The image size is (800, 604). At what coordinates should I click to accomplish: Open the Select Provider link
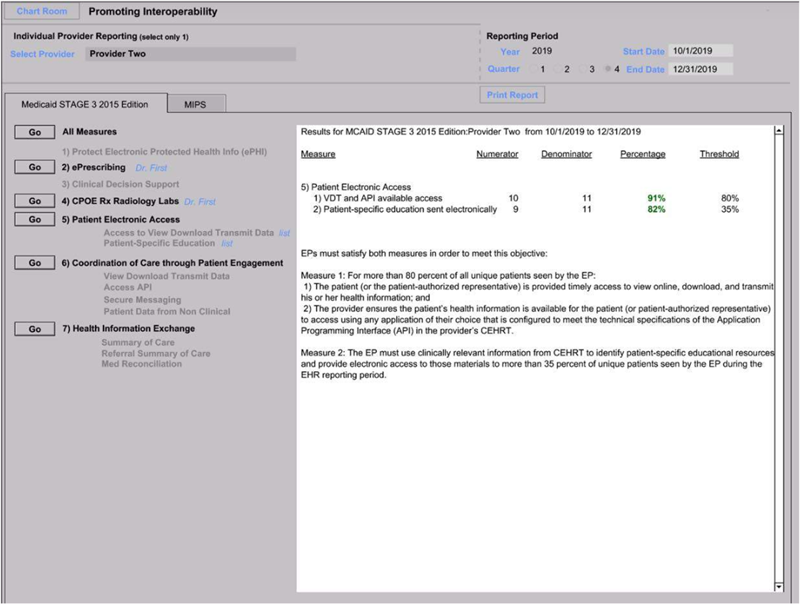42,54
